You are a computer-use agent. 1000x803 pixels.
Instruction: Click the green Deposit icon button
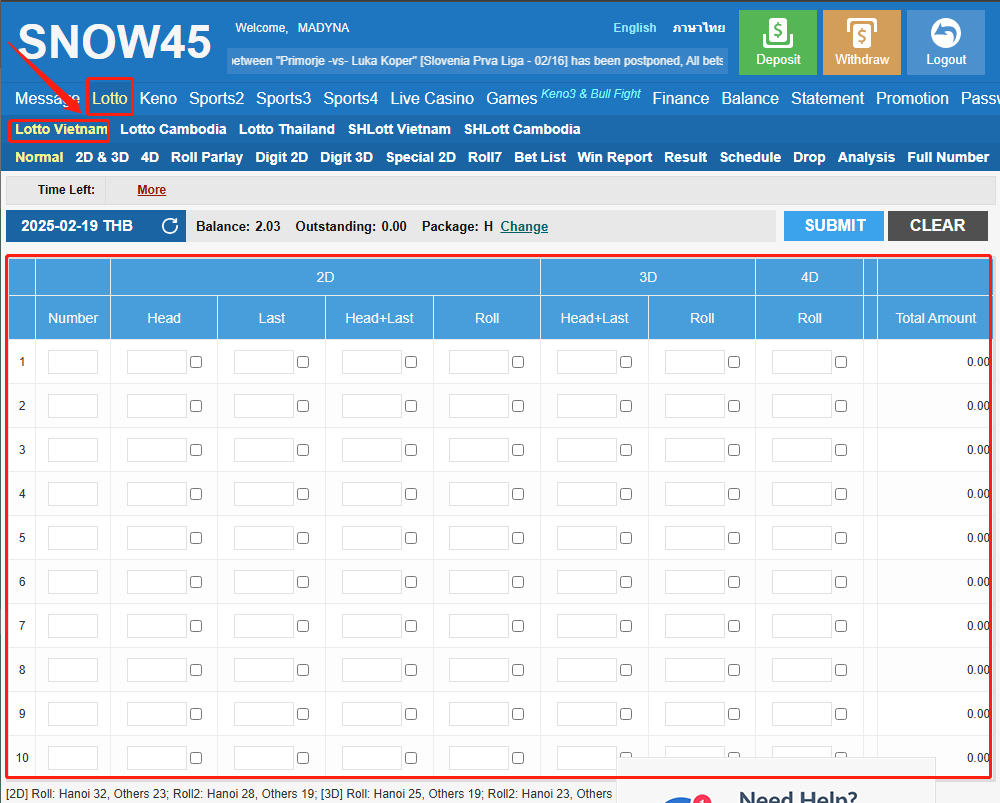click(x=778, y=42)
